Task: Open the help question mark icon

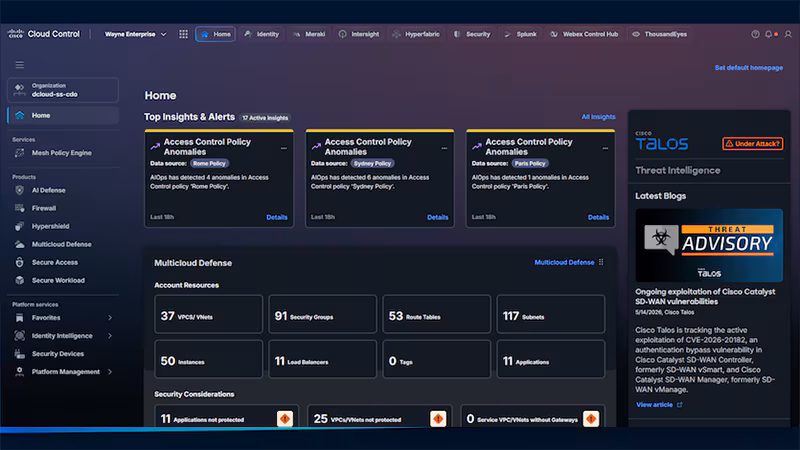Action: tap(755, 34)
